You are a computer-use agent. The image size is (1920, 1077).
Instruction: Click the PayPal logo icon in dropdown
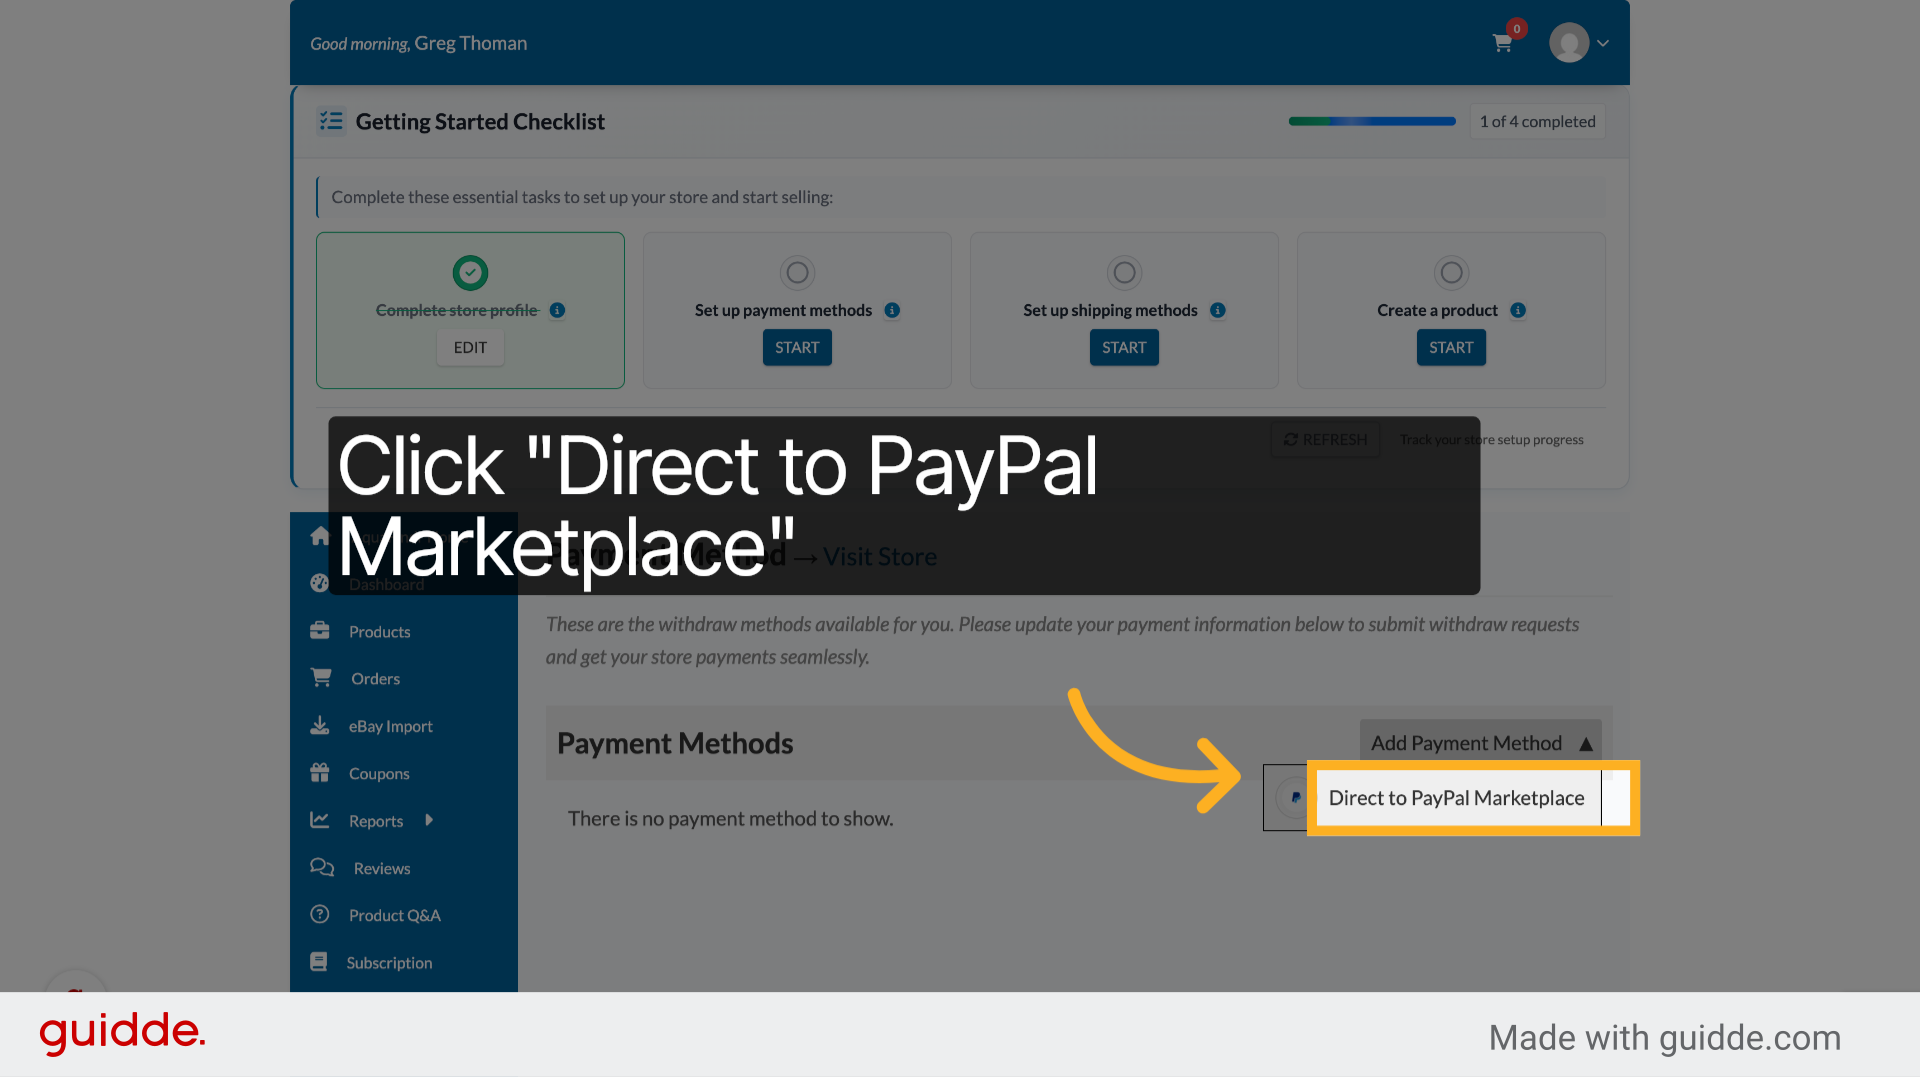(1295, 798)
